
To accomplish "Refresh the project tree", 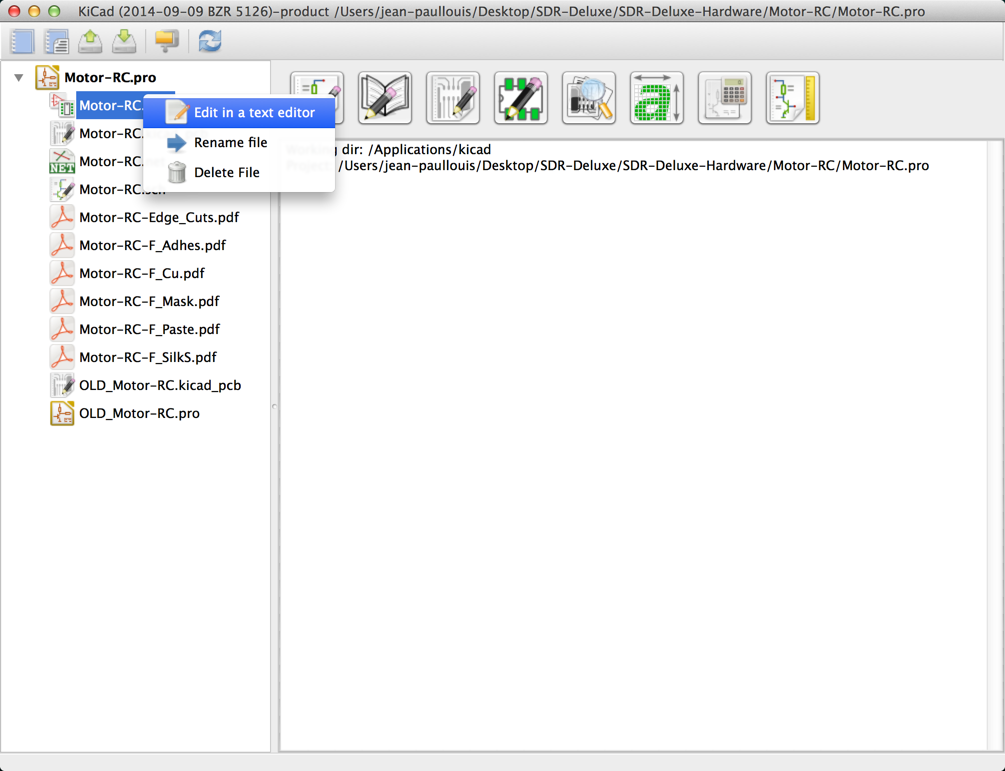I will tap(209, 41).
